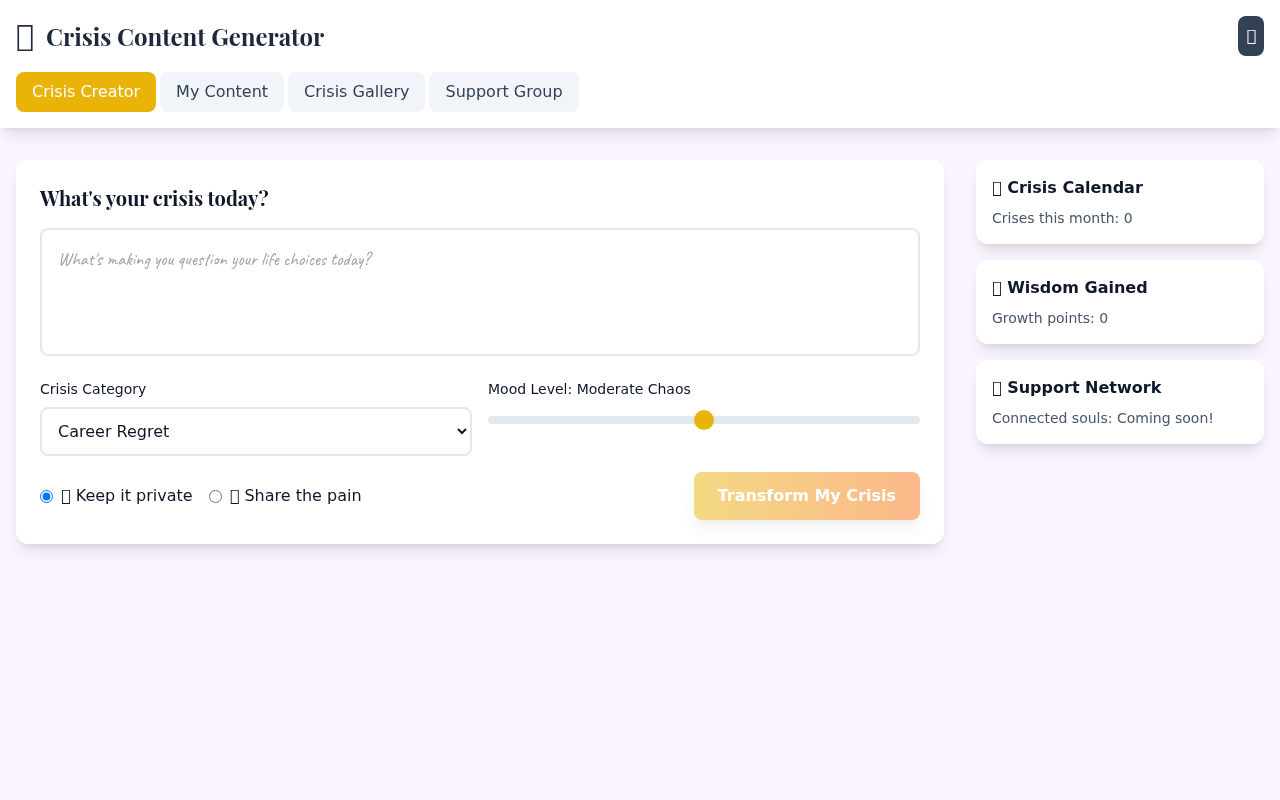Select the Share the pain radio
Viewport: 1280px width, 800px height.
[215, 496]
